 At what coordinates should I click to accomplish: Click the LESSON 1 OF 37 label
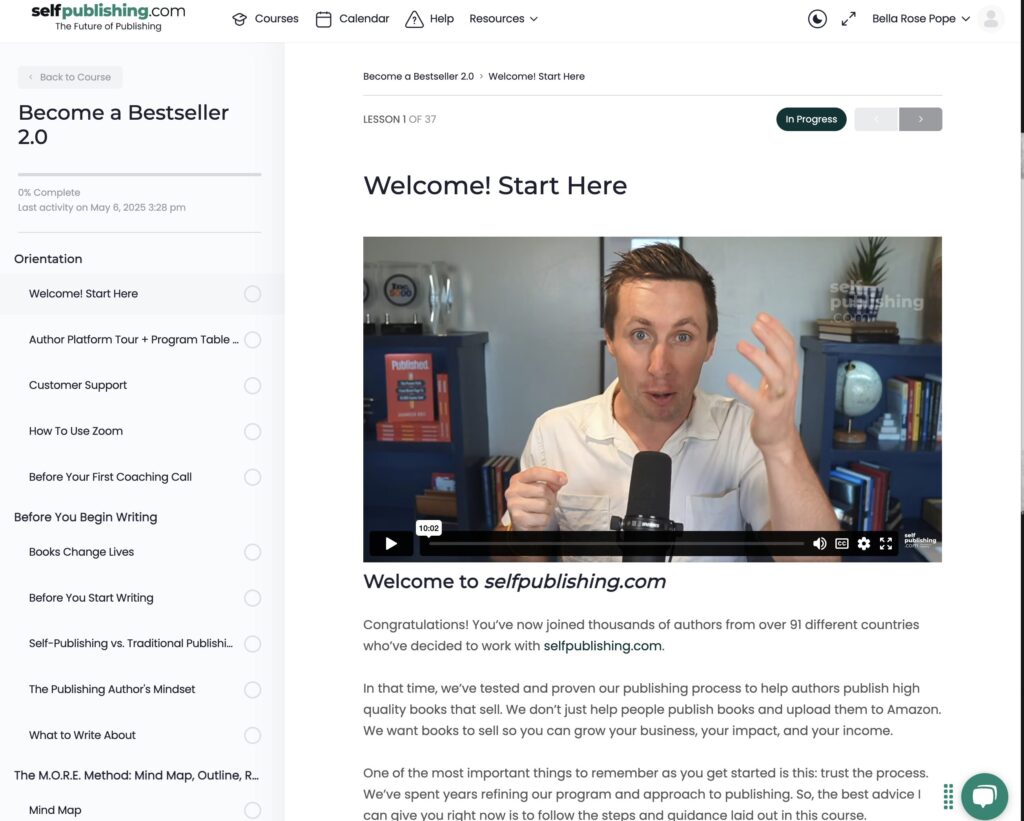[400, 120]
